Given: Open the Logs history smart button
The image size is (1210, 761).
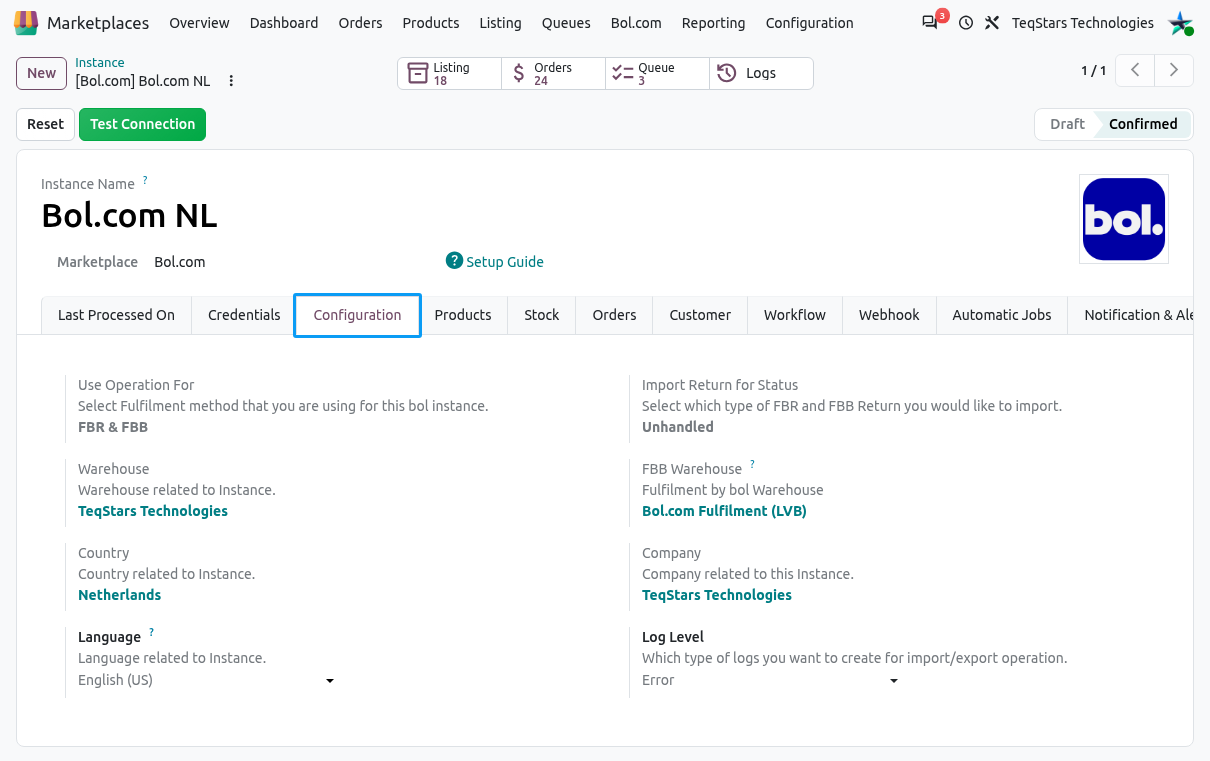Looking at the screenshot, I should coord(761,73).
